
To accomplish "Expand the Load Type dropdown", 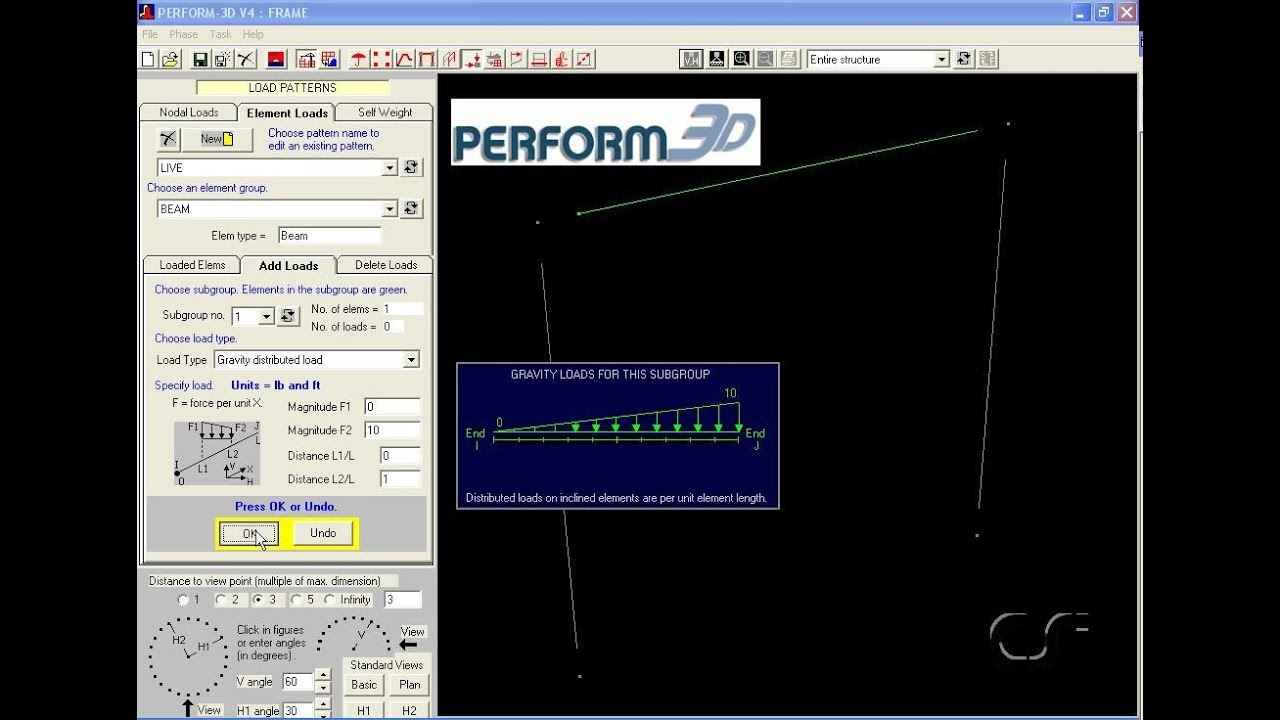I will click(x=411, y=360).
